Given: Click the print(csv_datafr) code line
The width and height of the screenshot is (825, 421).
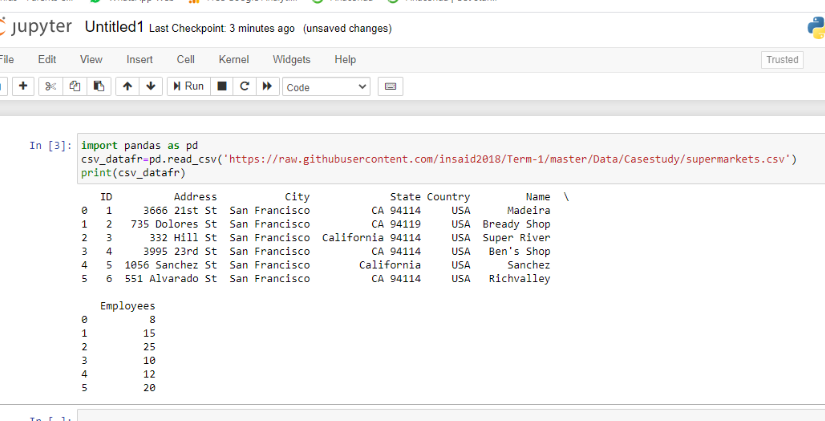Looking at the screenshot, I should pyautogui.click(x=134, y=173).
